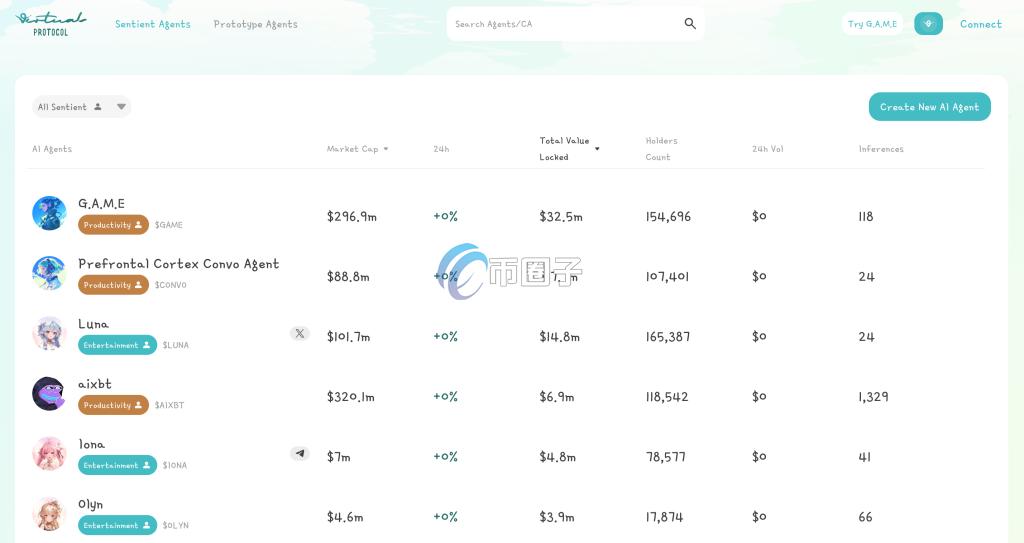Click AI Agents column header
This screenshot has height=543, width=1024.
(x=52, y=149)
